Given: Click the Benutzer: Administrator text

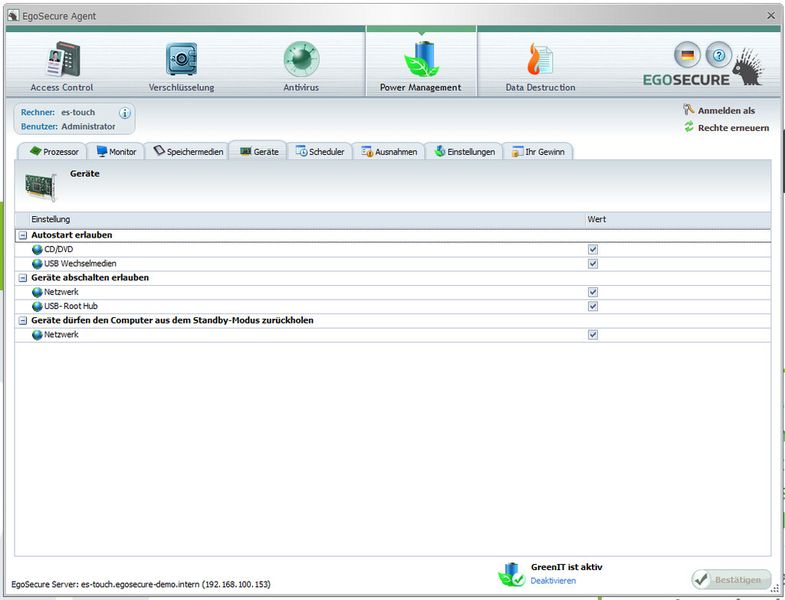Looking at the screenshot, I should (x=68, y=127).
